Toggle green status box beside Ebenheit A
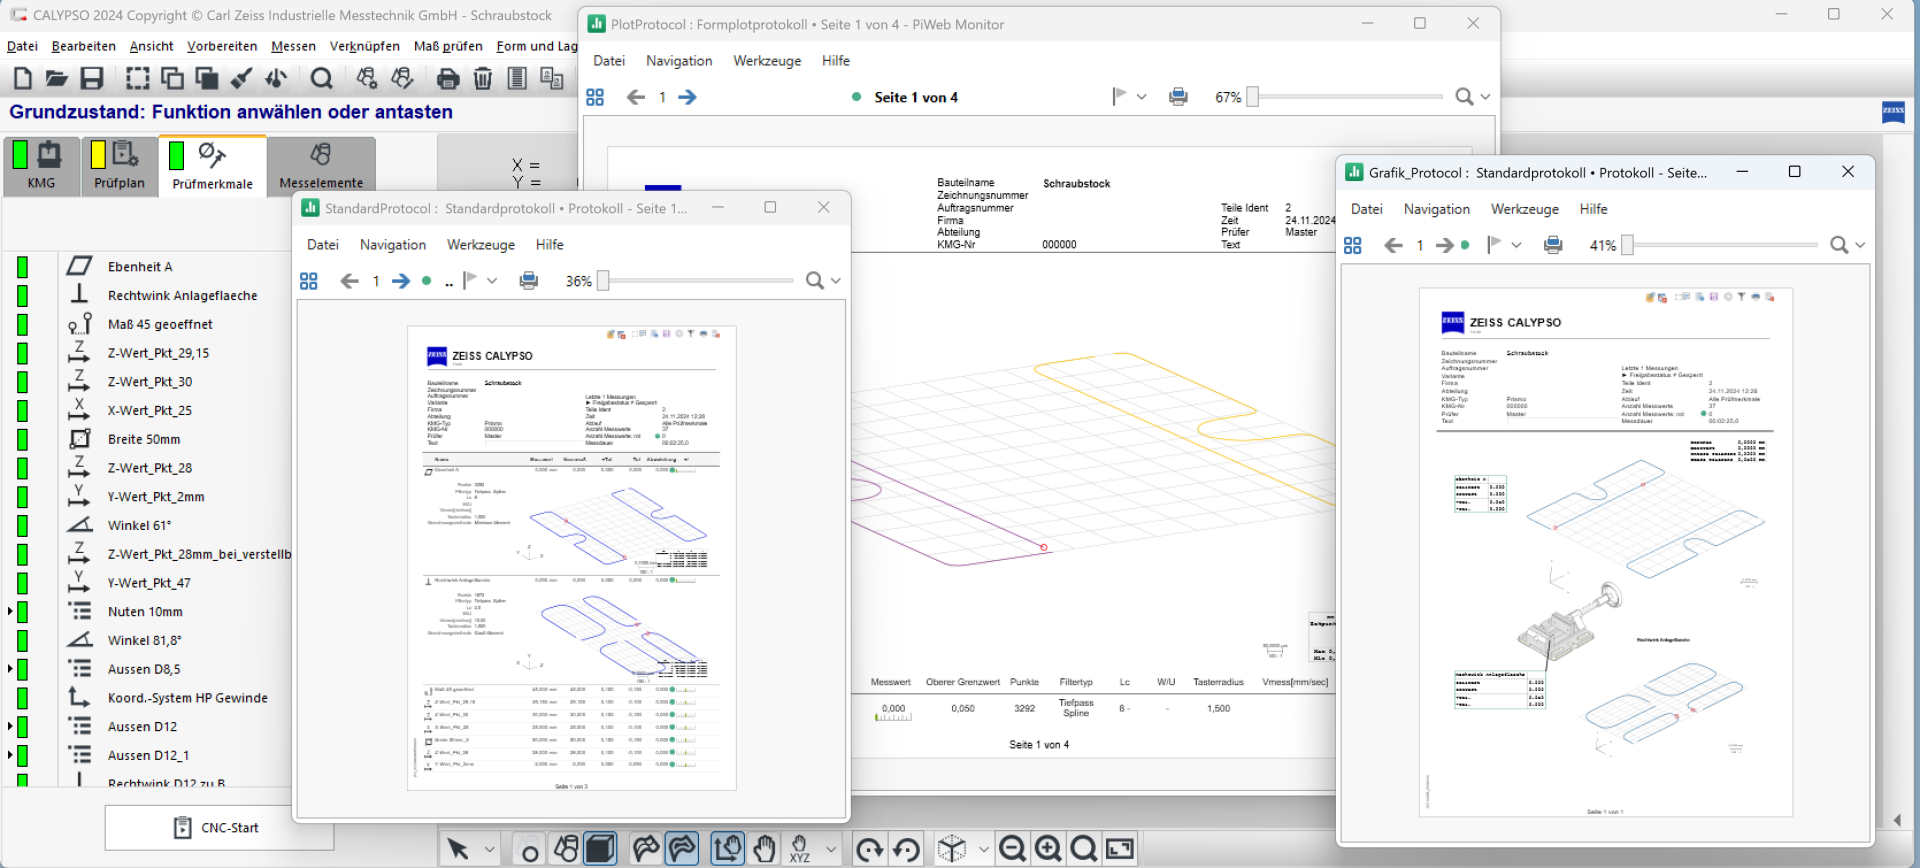Screen dimensions: 1920x868 tap(22, 267)
